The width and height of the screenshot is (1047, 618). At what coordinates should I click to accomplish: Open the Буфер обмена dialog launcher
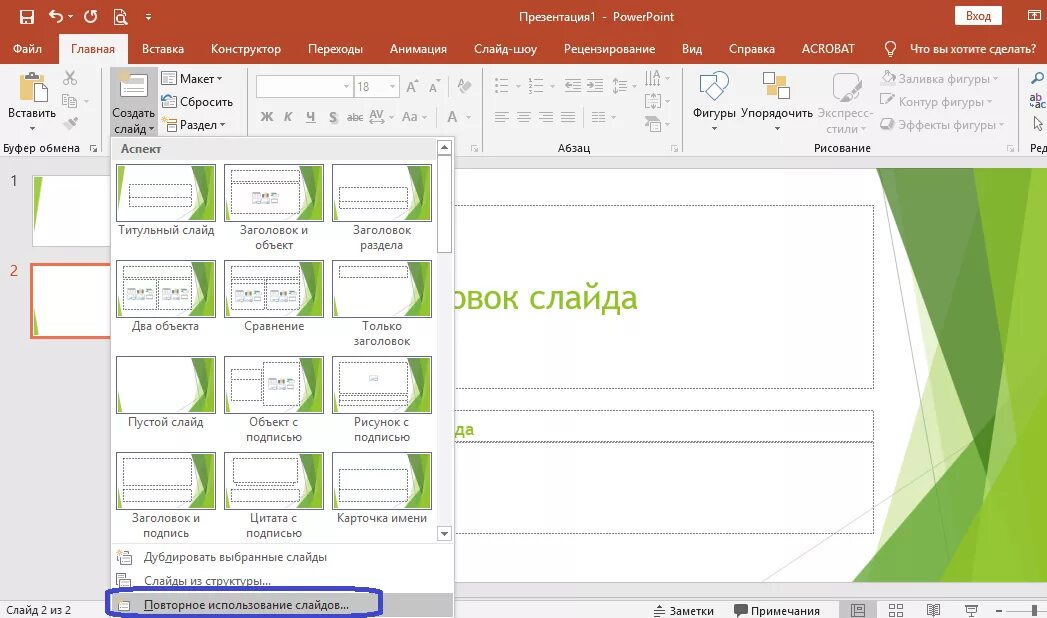coord(93,148)
